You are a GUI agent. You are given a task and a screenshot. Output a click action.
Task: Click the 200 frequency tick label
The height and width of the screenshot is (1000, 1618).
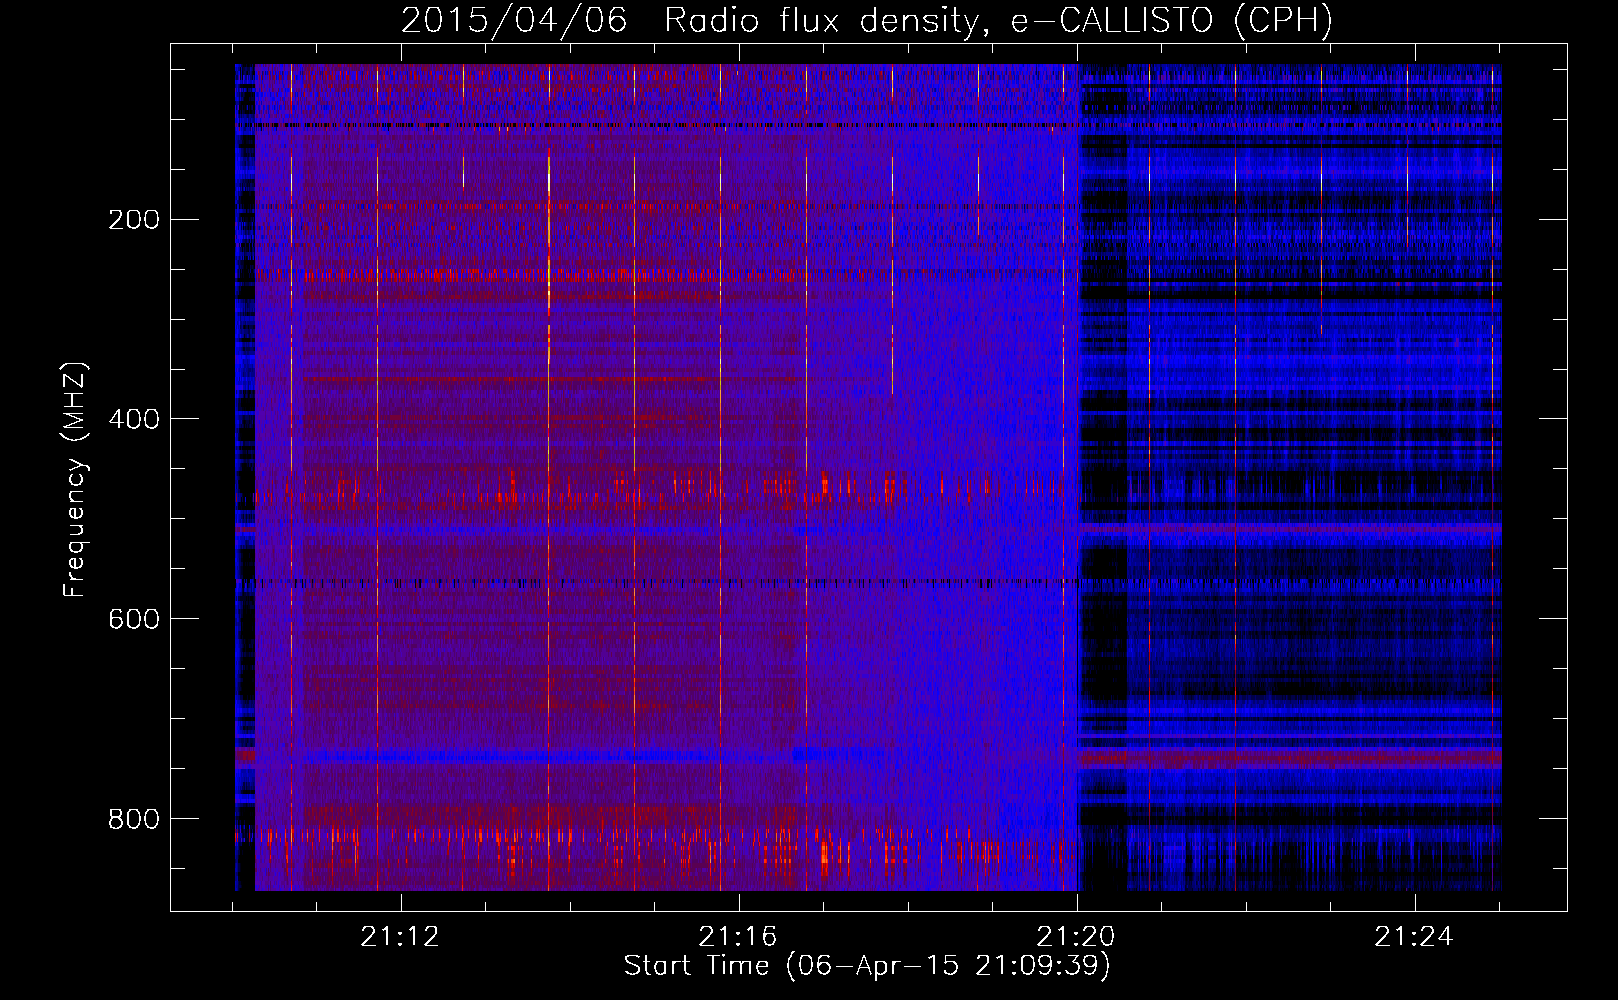pyautogui.click(x=134, y=219)
